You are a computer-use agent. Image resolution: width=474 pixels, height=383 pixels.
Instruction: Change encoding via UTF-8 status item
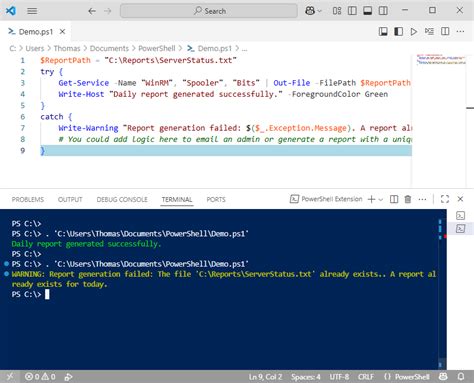(339, 377)
